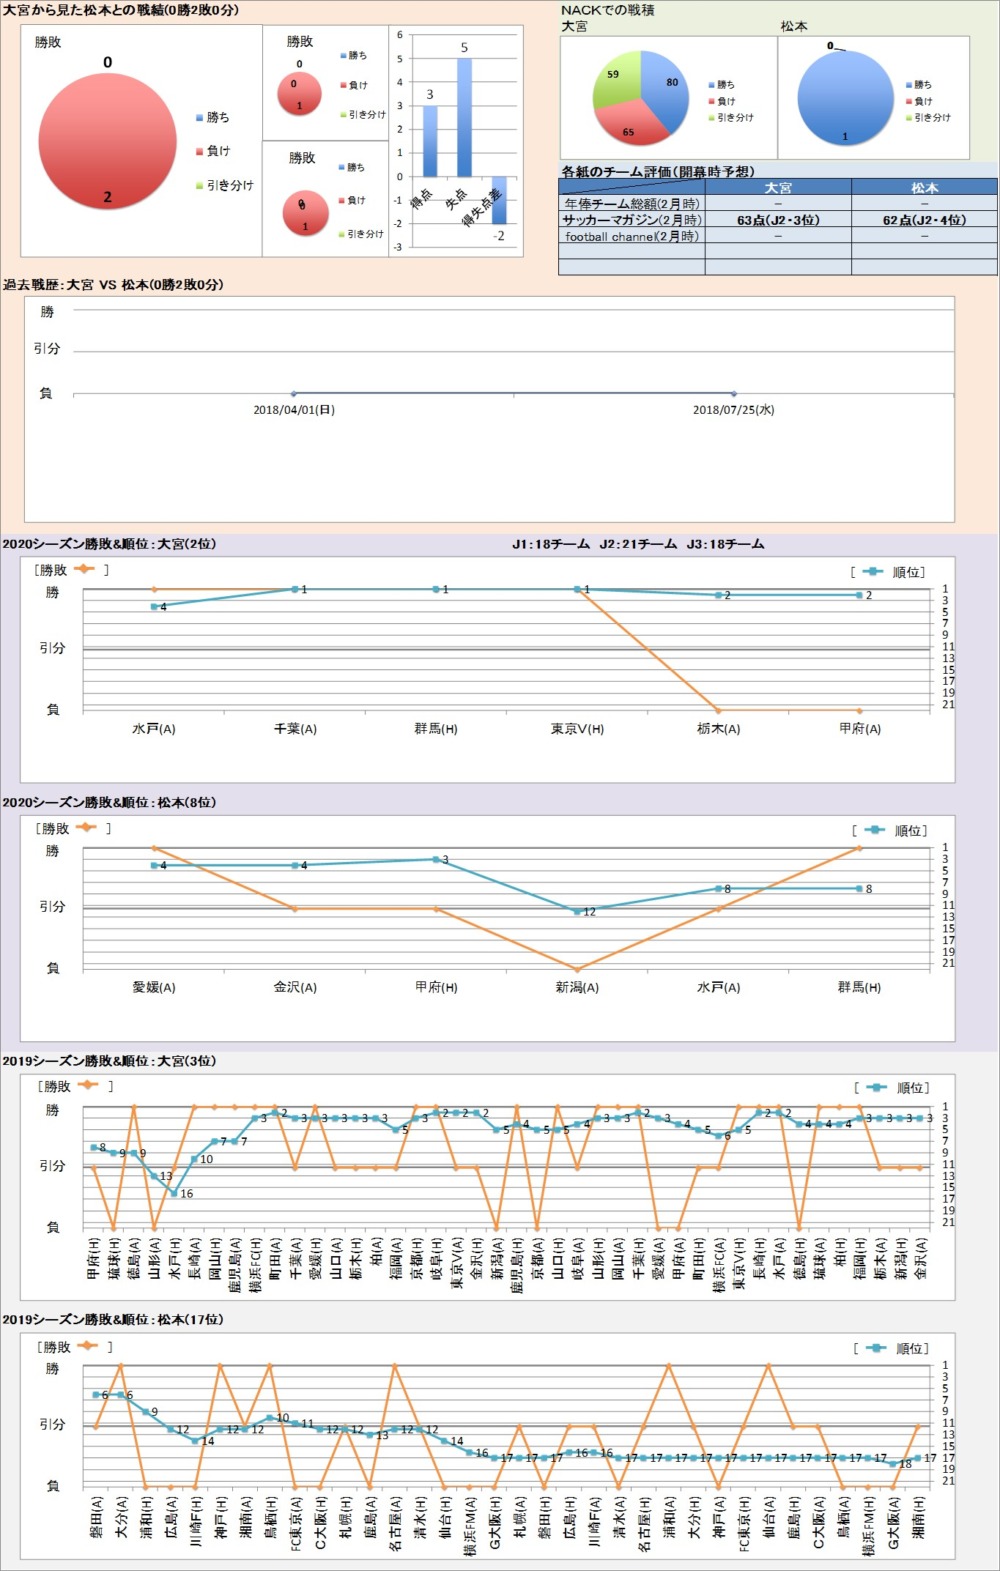Viewport: 1000px width, 1571px height.
Task: Select the all-blue 松本 NACK pie chart
Action: point(845,97)
